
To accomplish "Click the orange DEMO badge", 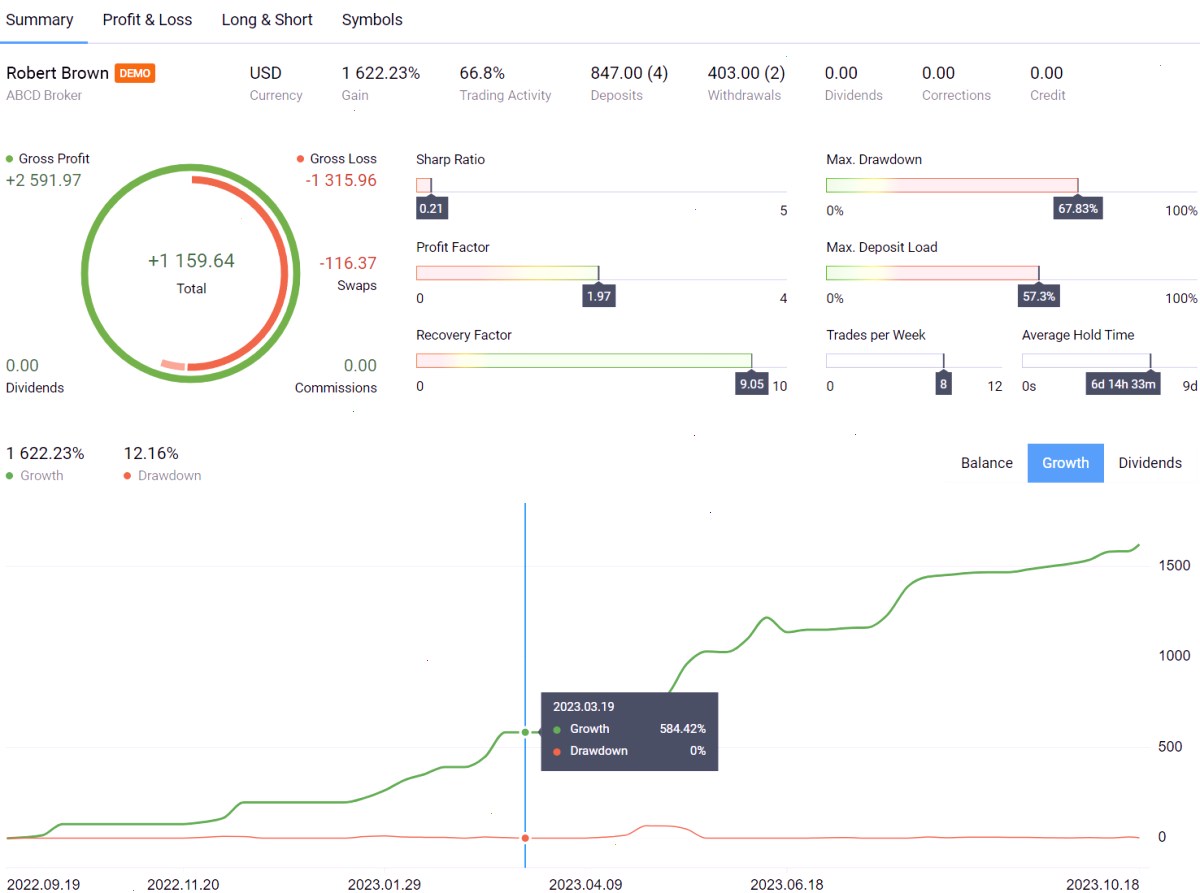I will pos(135,73).
